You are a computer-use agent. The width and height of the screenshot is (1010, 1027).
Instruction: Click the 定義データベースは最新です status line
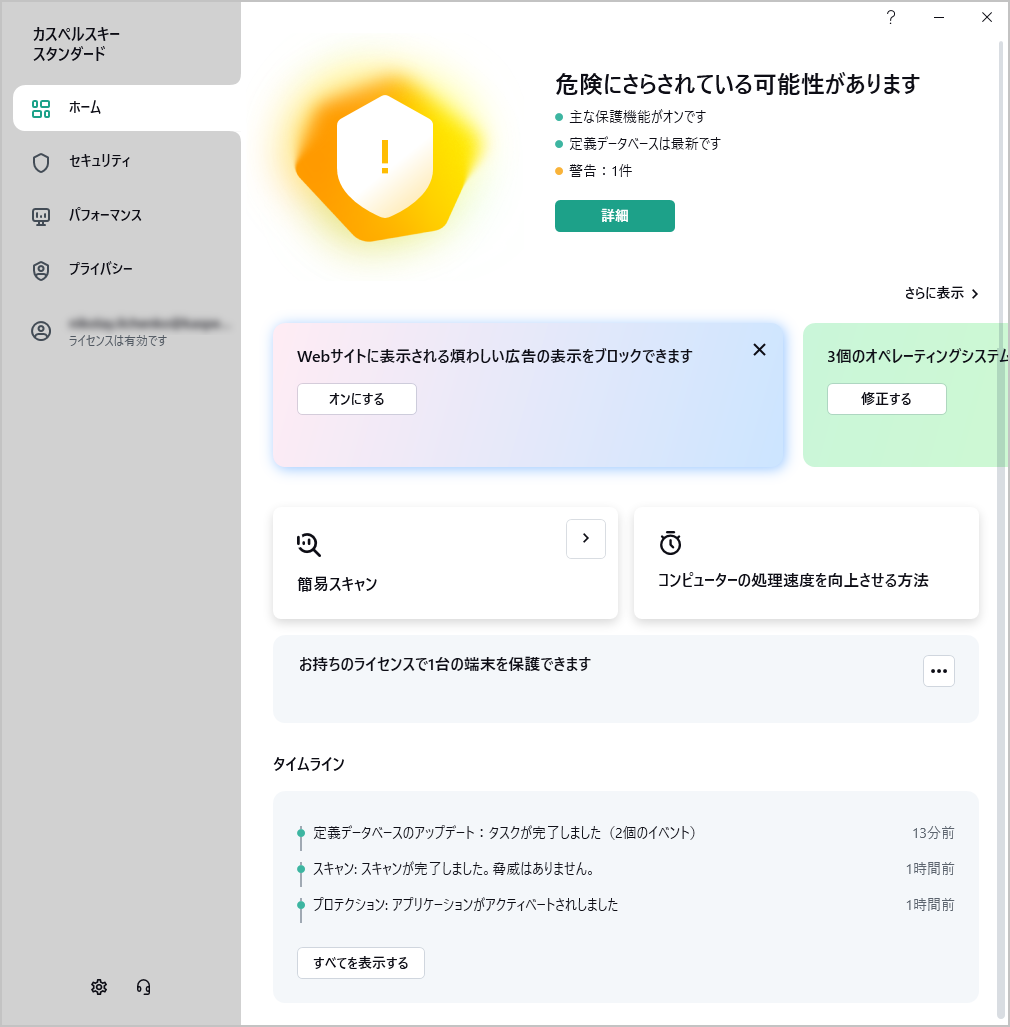point(638,143)
